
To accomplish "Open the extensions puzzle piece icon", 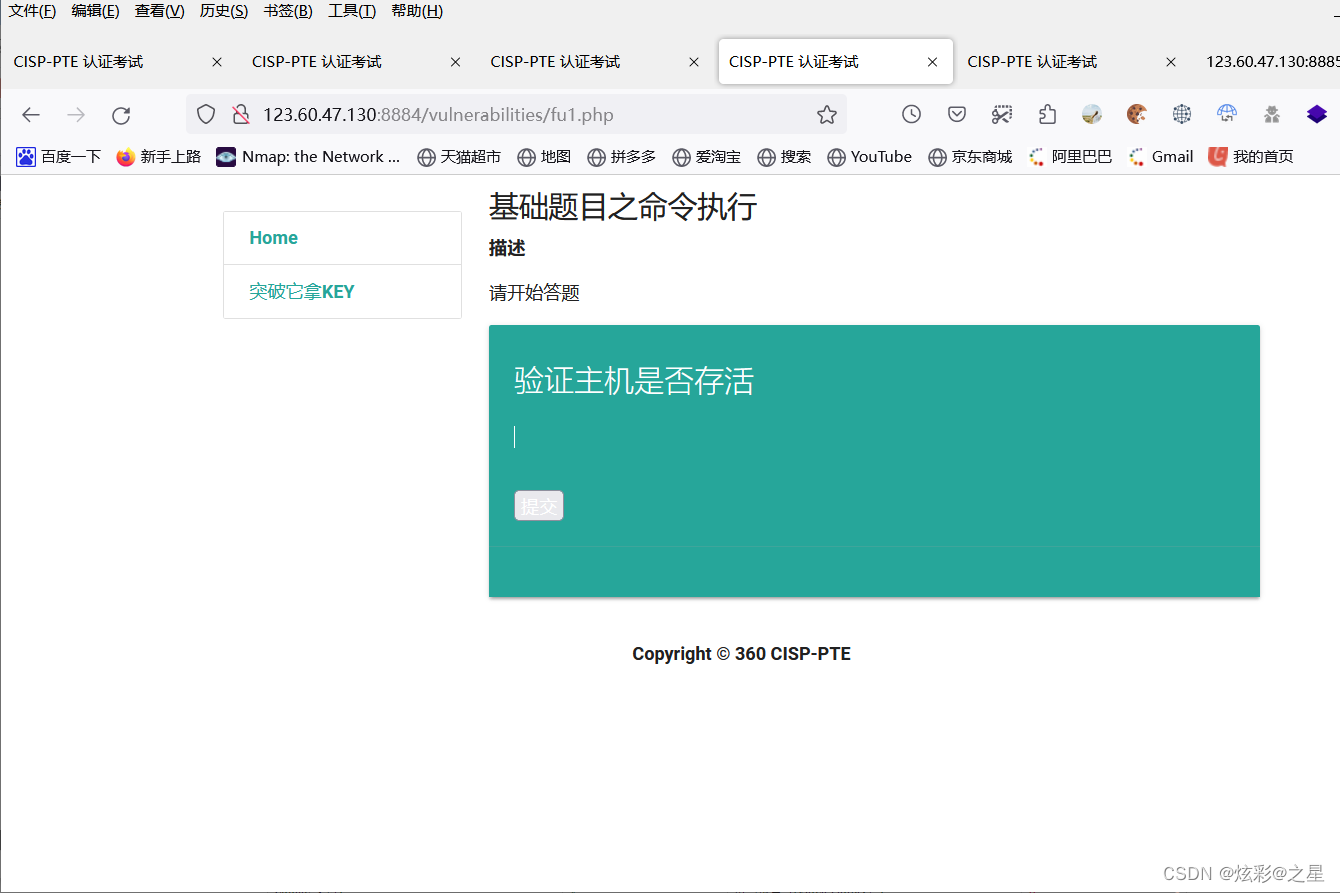I will click(x=1047, y=114).
